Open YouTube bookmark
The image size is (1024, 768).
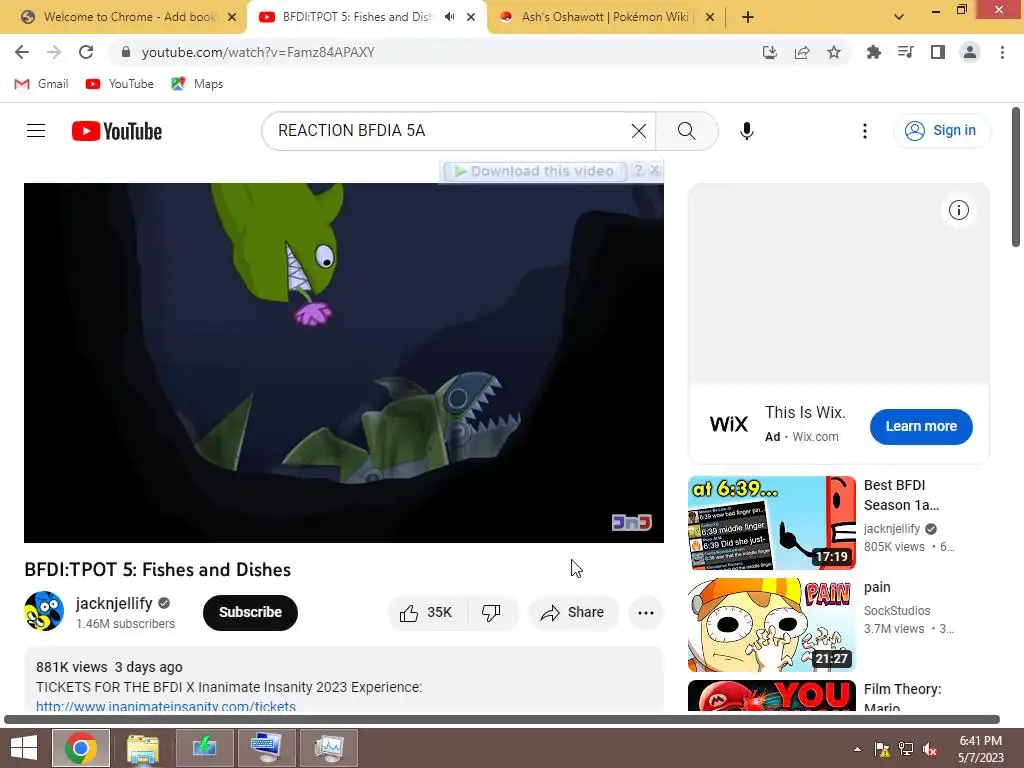click(120, 84)
